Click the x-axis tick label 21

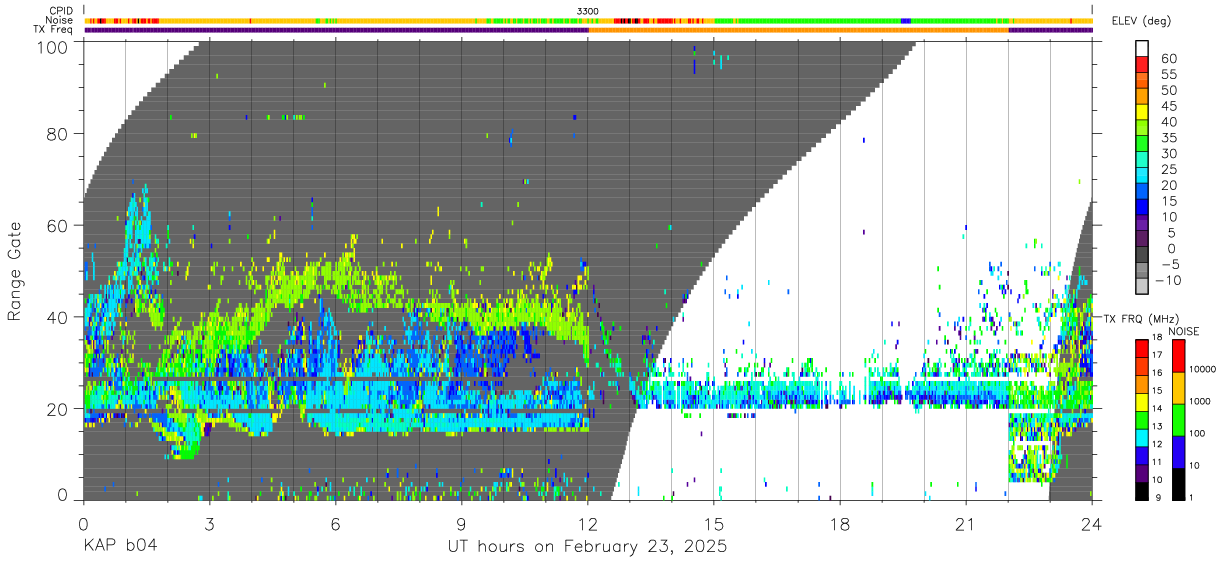[966, 523]
